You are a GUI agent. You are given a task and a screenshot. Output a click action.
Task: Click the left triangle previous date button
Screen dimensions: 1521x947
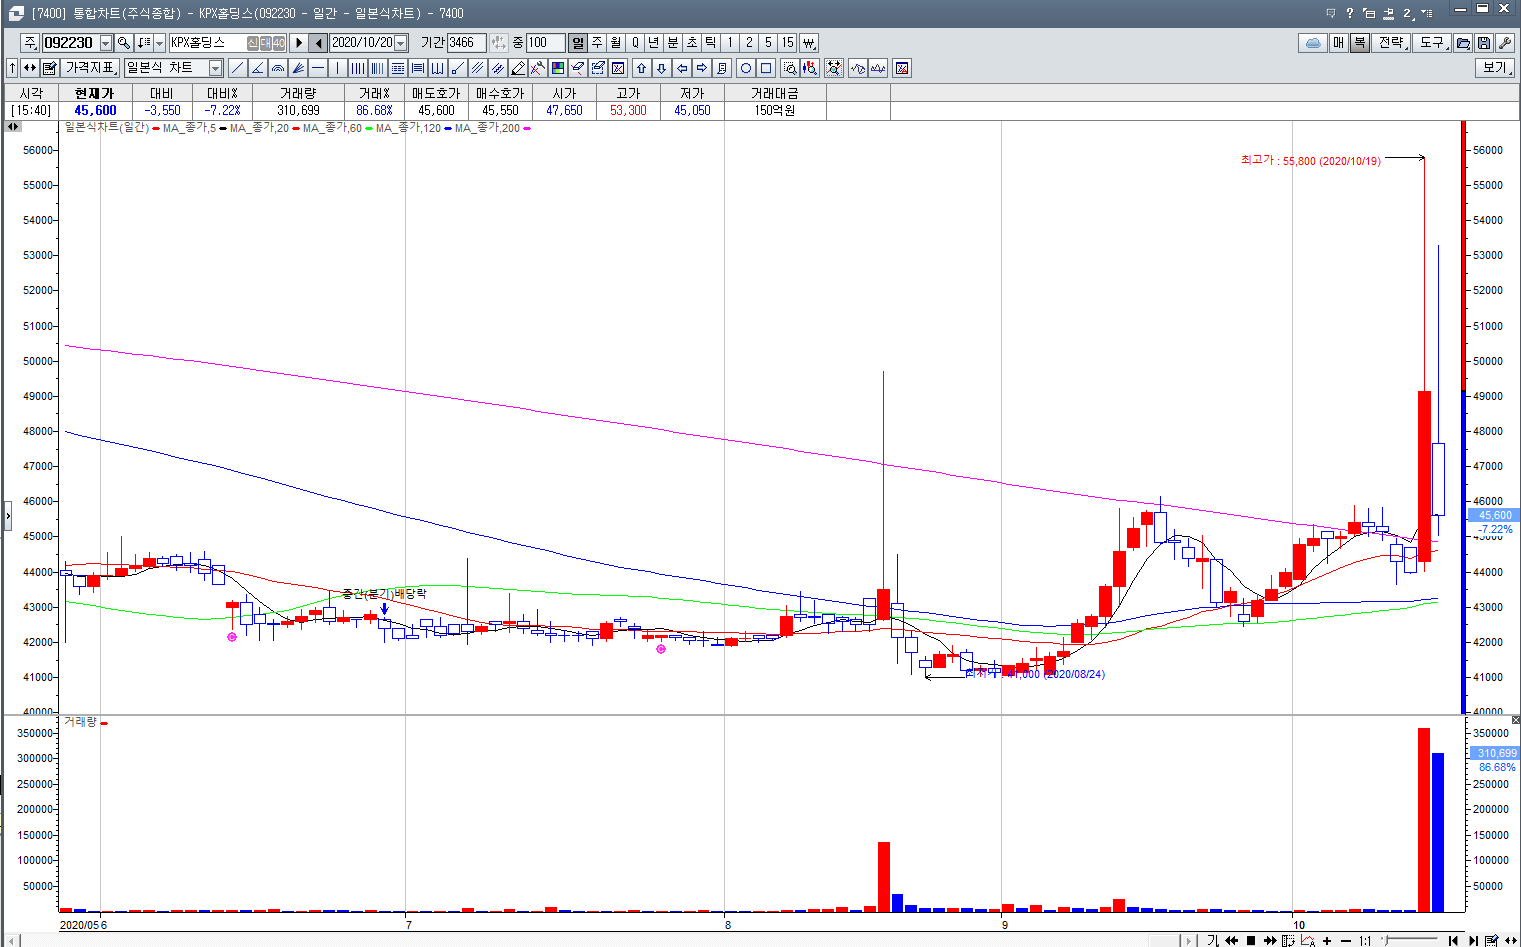[x=318, y=43]
